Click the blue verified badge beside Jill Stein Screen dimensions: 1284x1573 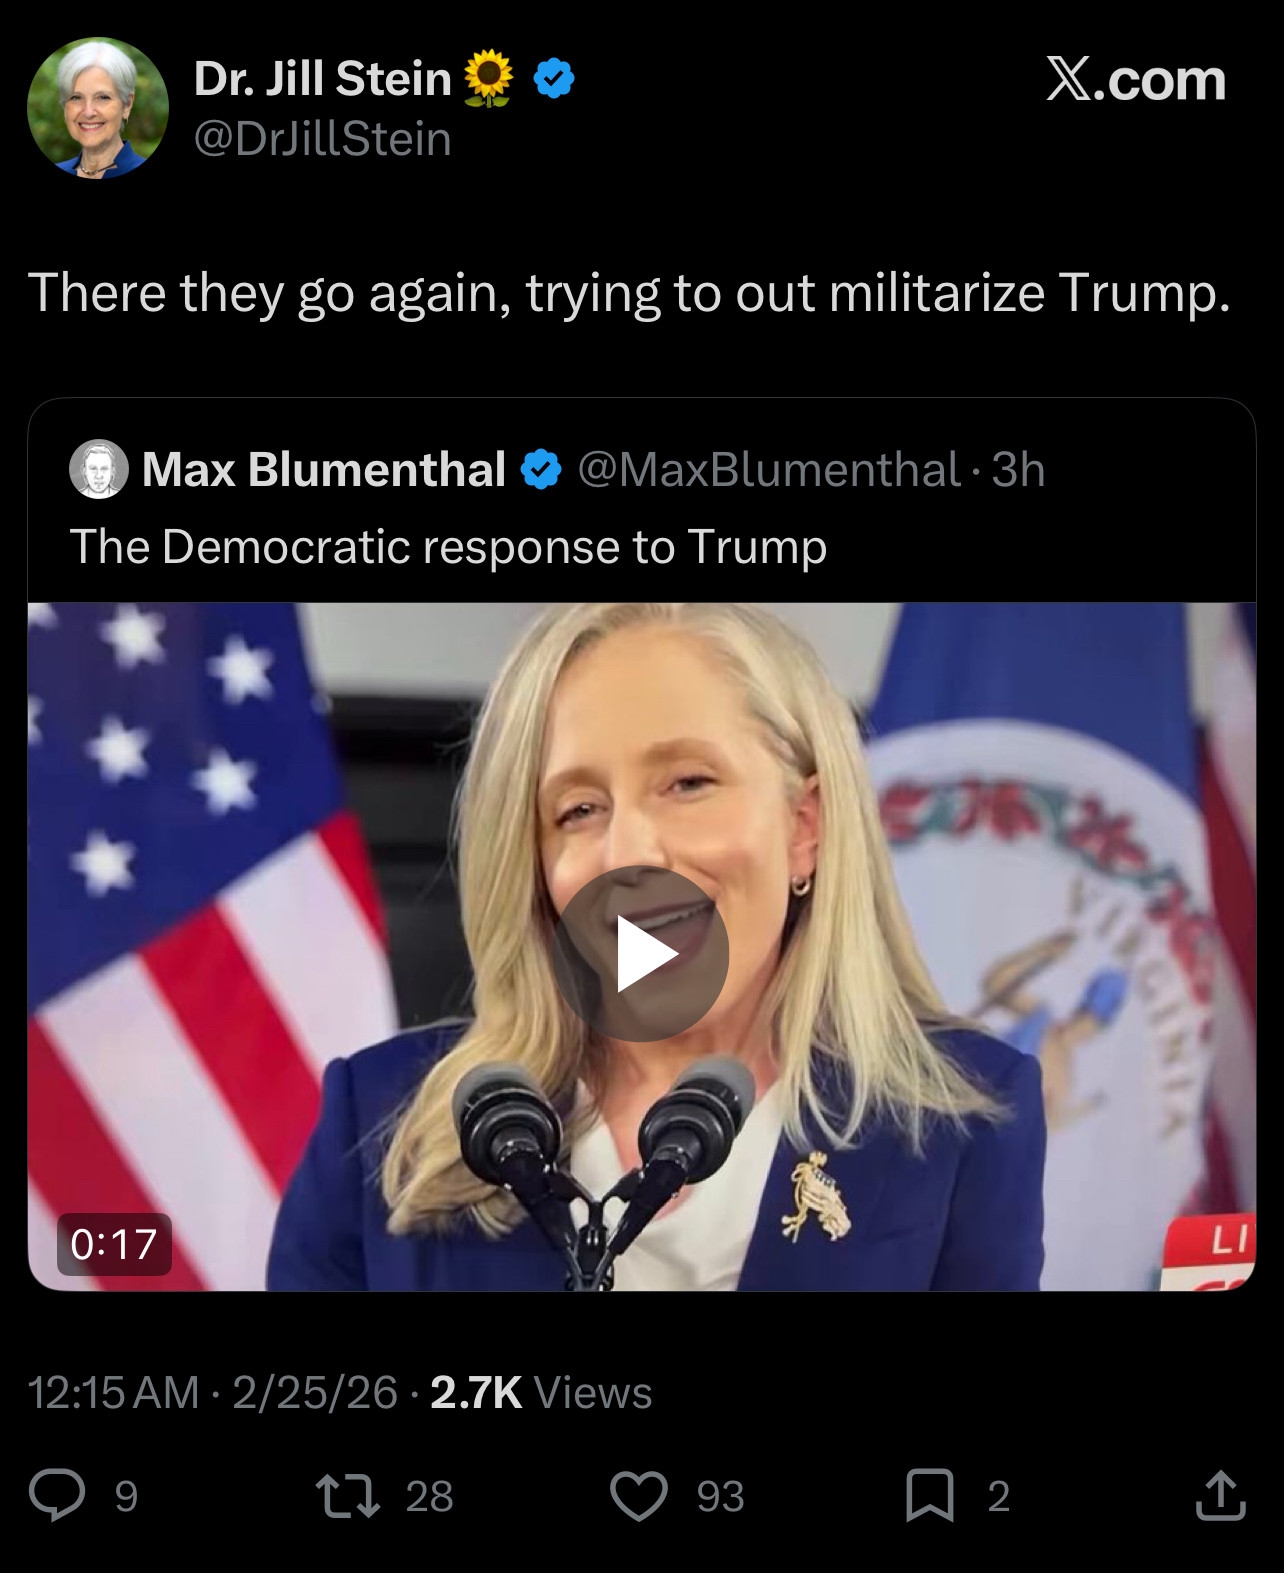coord(553,79)
